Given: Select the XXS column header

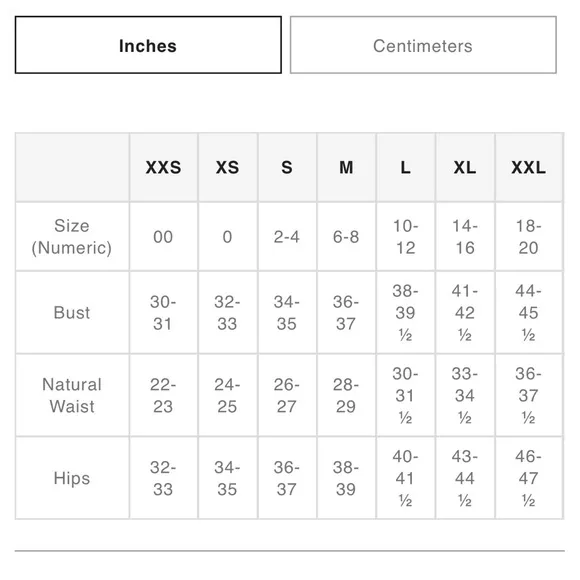Looking at the screenshot, I should 163,168.
